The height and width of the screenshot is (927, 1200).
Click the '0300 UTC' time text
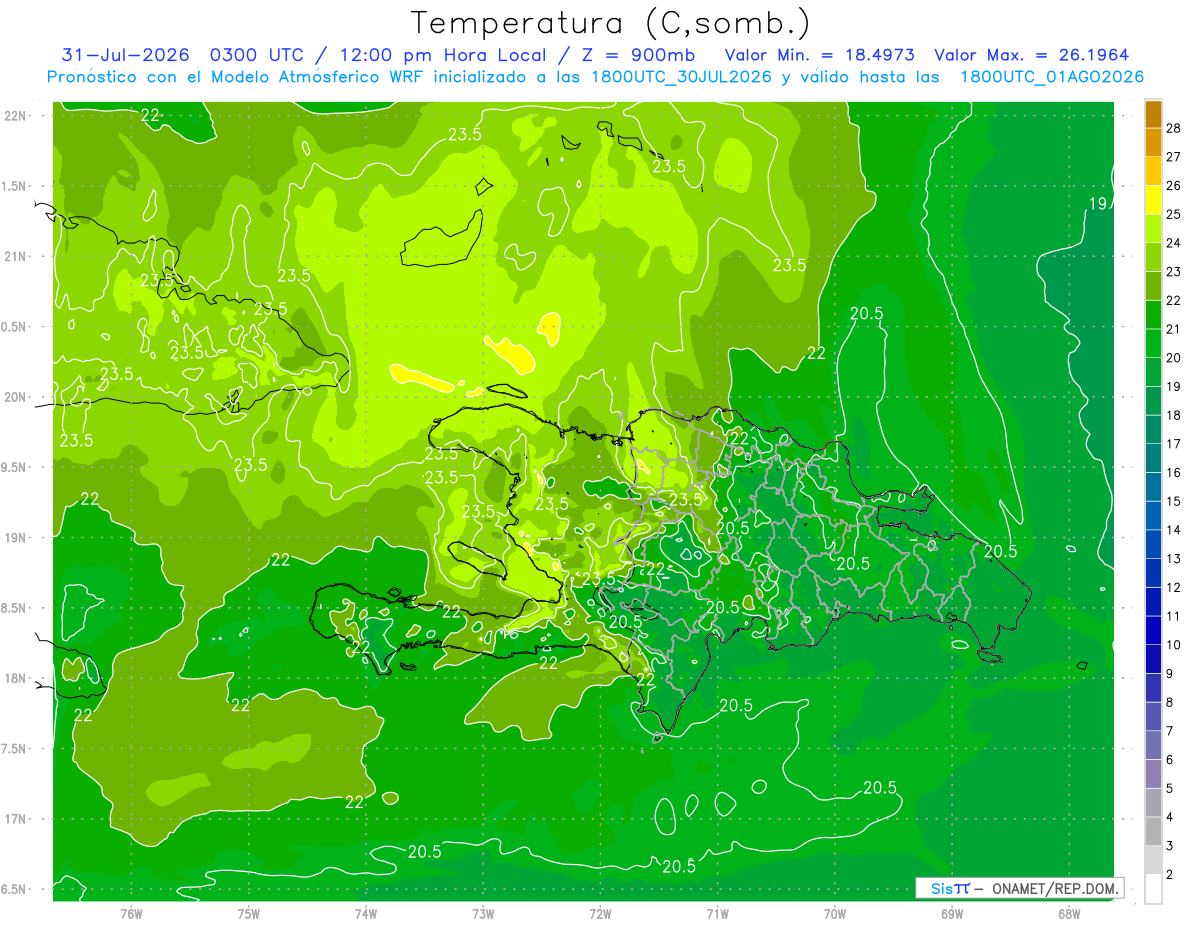256,55
